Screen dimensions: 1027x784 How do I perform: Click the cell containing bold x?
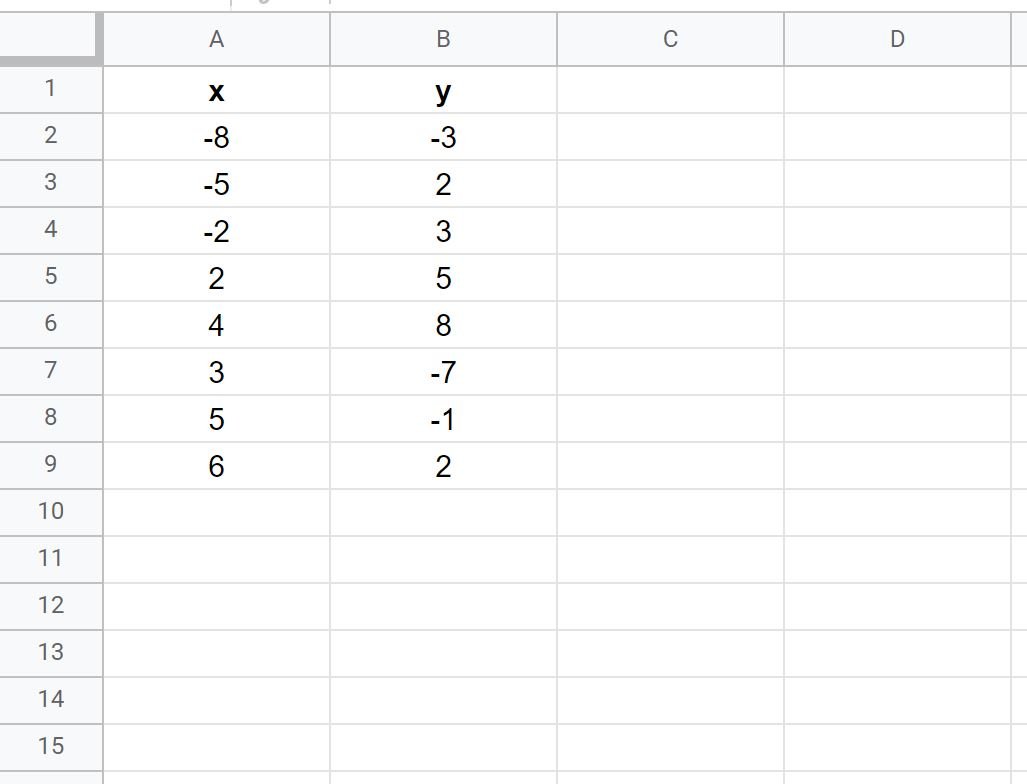tap(216, 90)
